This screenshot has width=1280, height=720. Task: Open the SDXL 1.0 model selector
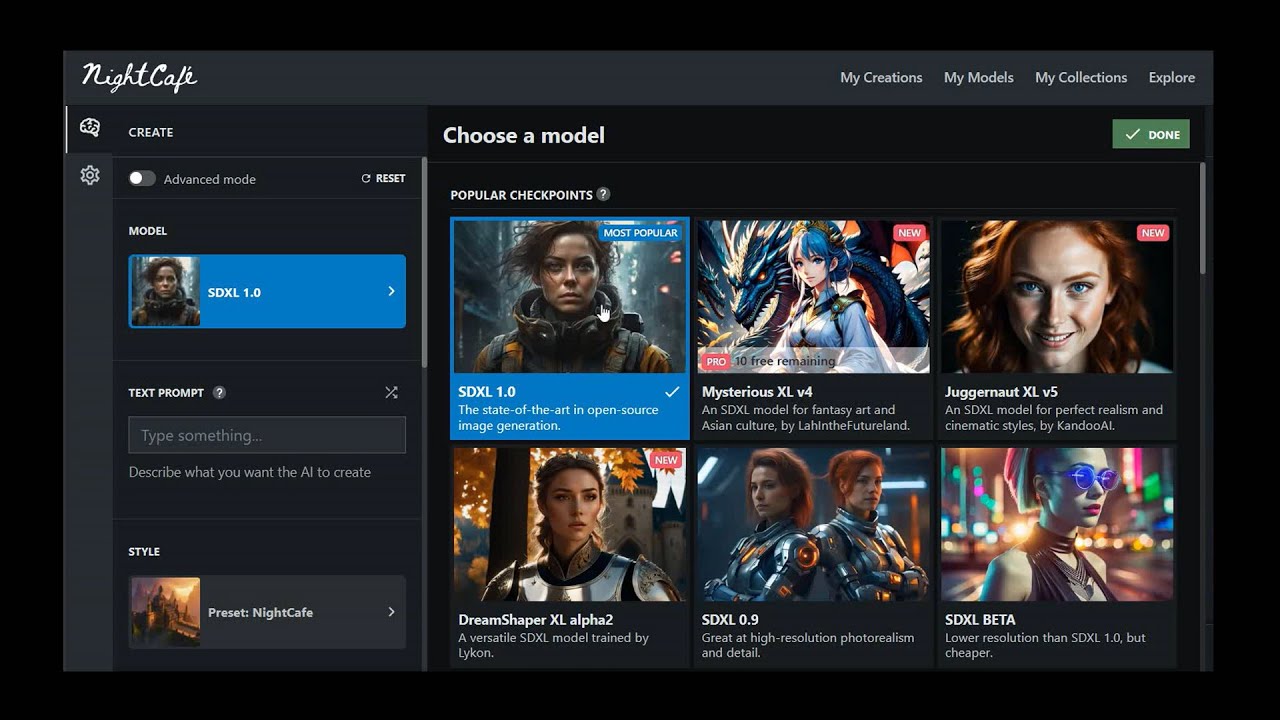pyautogui.click(x=267, y=291)
